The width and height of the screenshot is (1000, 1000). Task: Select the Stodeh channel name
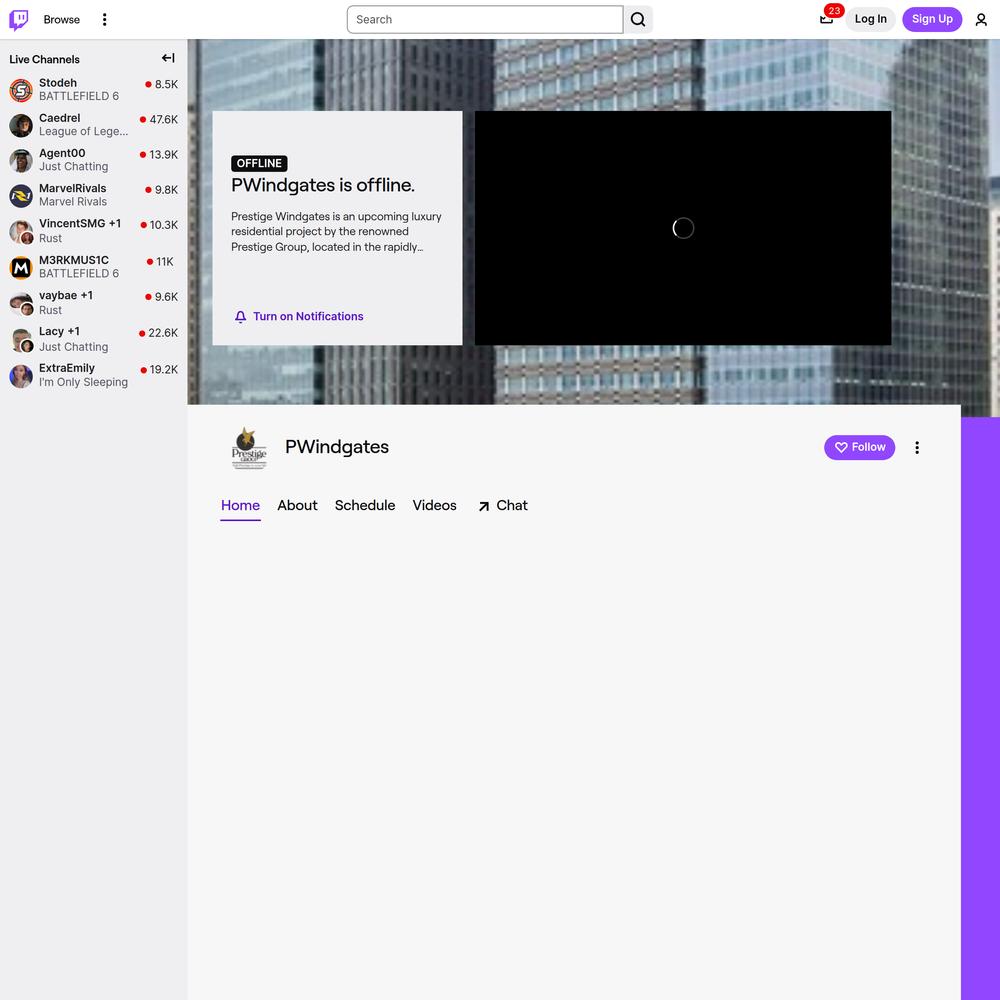pyautogui.click(x=57, y=83)
